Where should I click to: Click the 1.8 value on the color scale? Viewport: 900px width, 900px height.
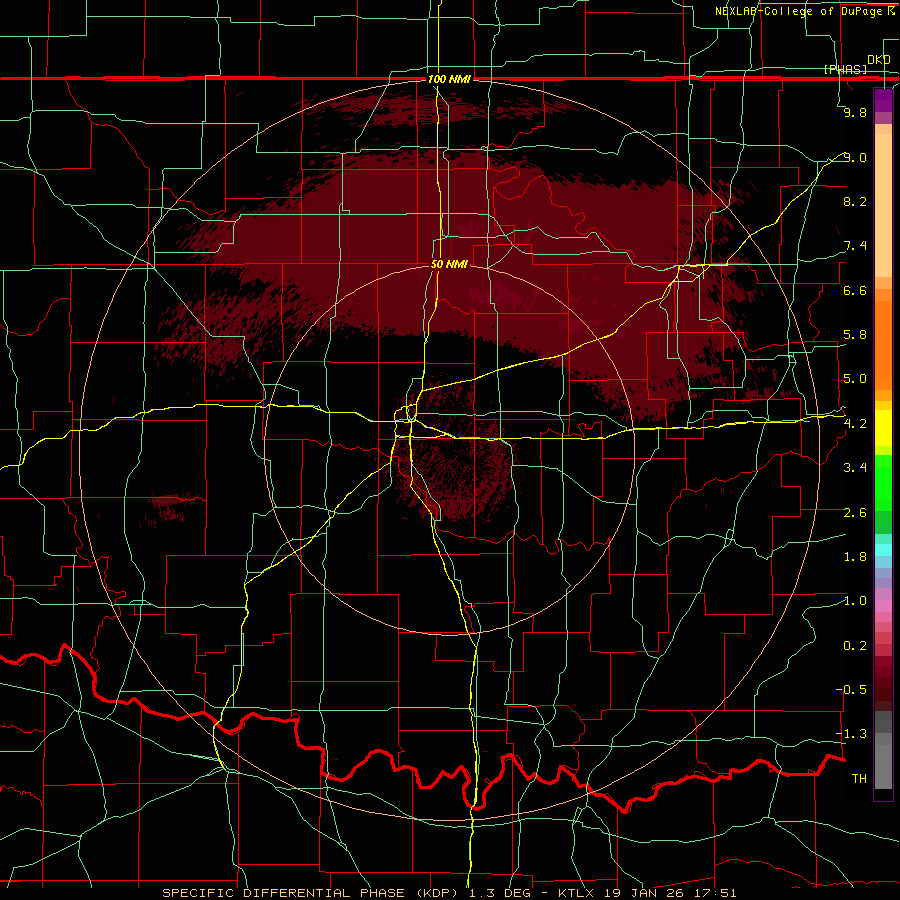855,557
